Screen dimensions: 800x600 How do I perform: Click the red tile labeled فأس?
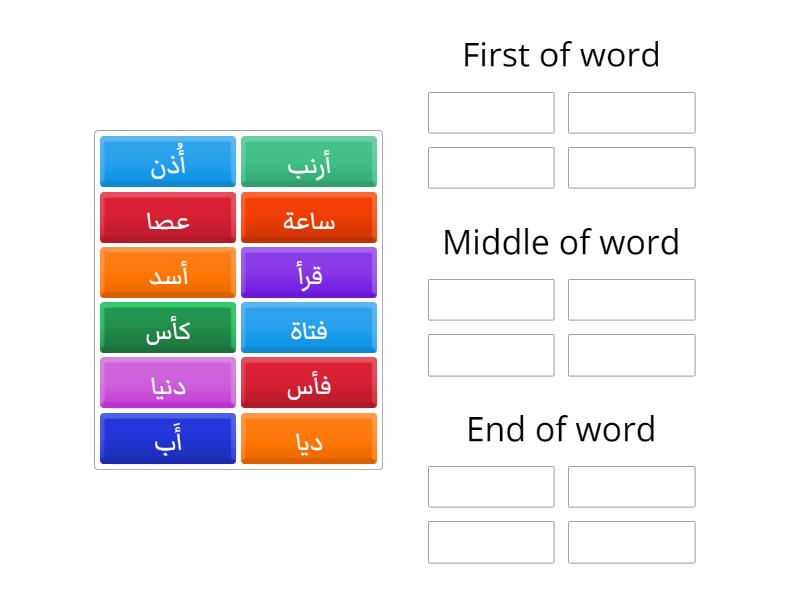click(309, 383)
